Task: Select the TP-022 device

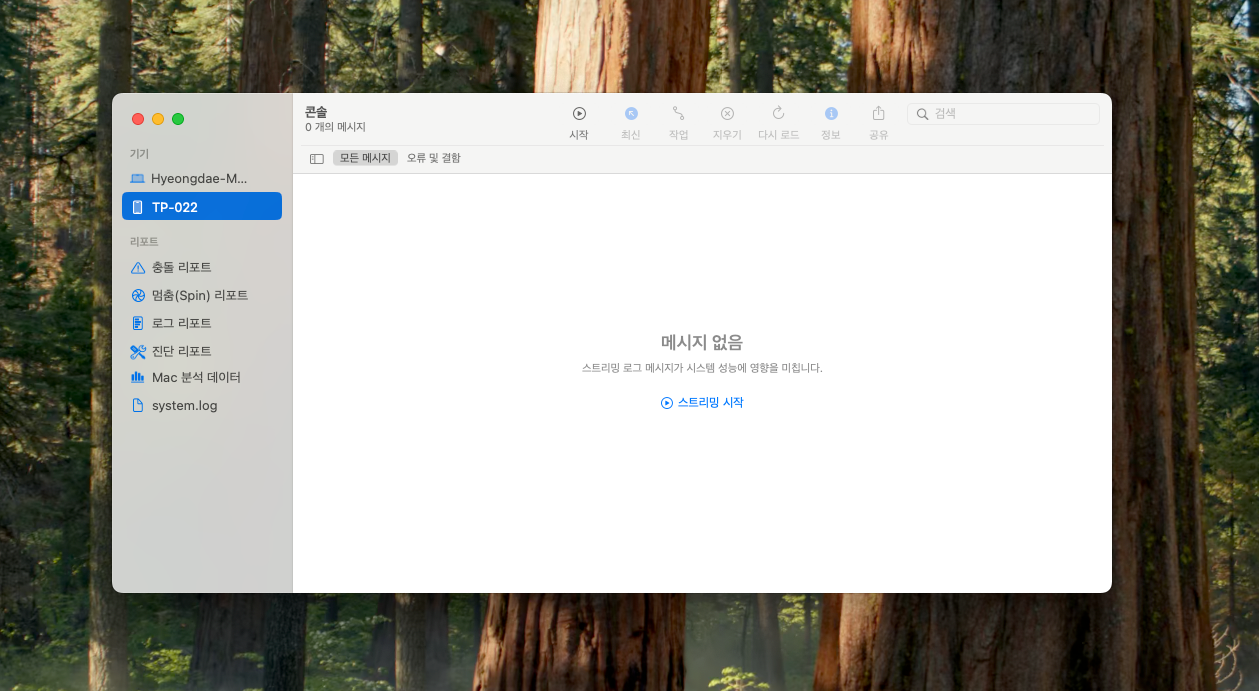Action: pyautogui.click(x=202, y=207)
